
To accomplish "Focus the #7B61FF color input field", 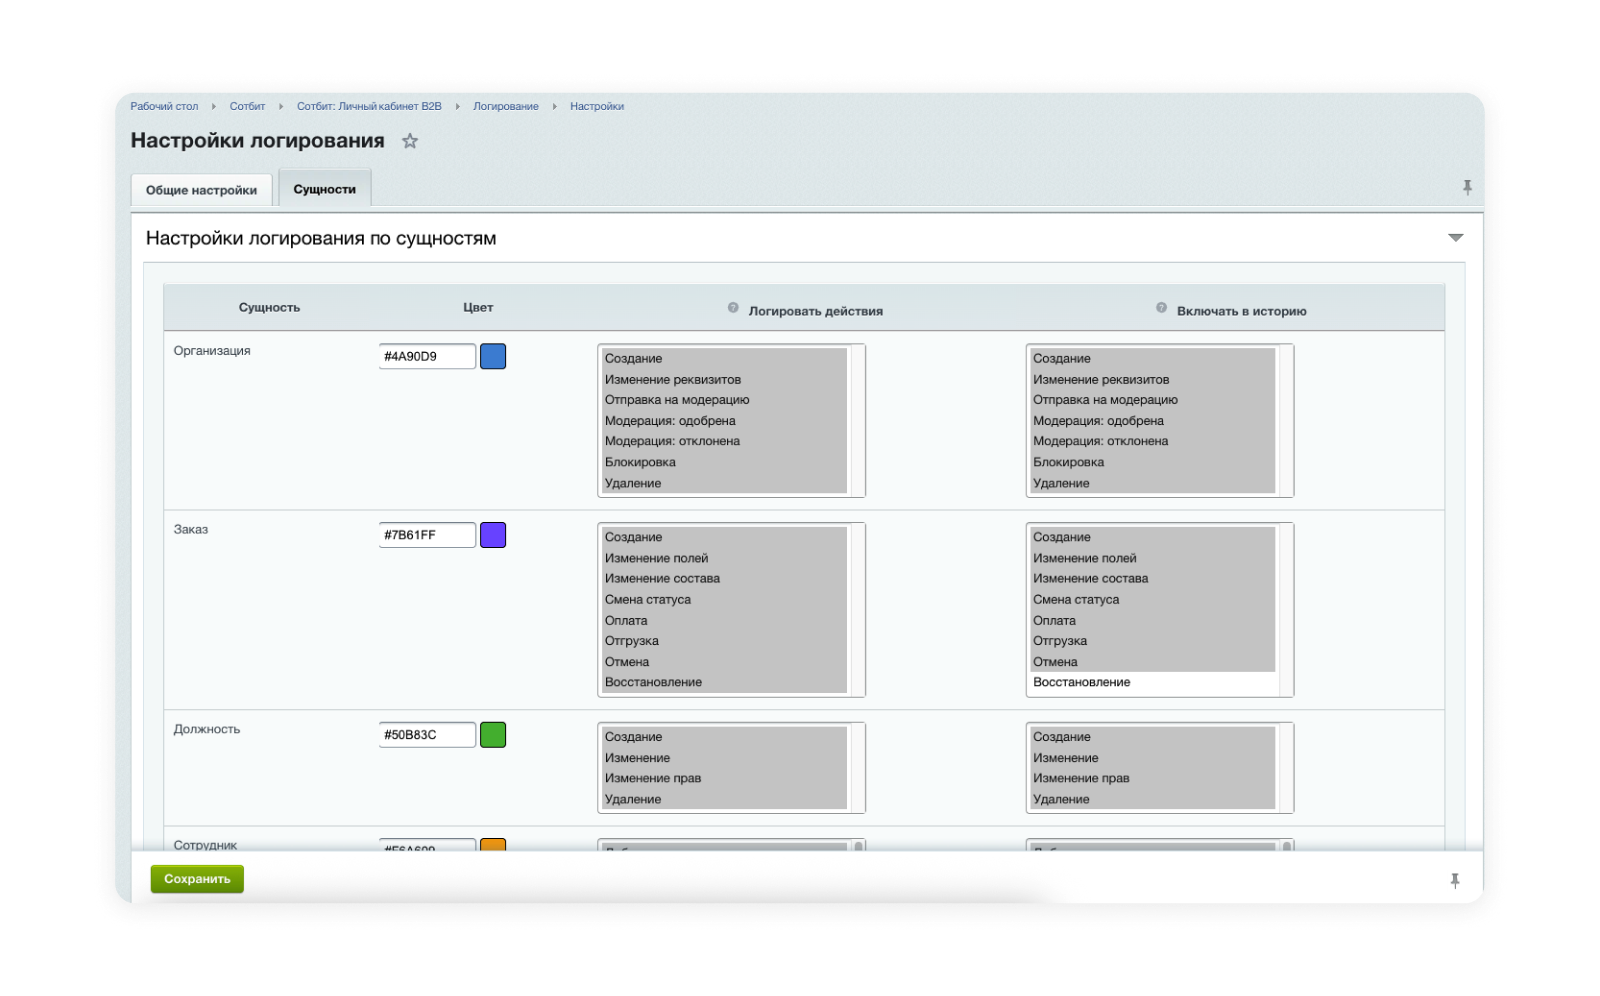I will [x=427, y=535].
